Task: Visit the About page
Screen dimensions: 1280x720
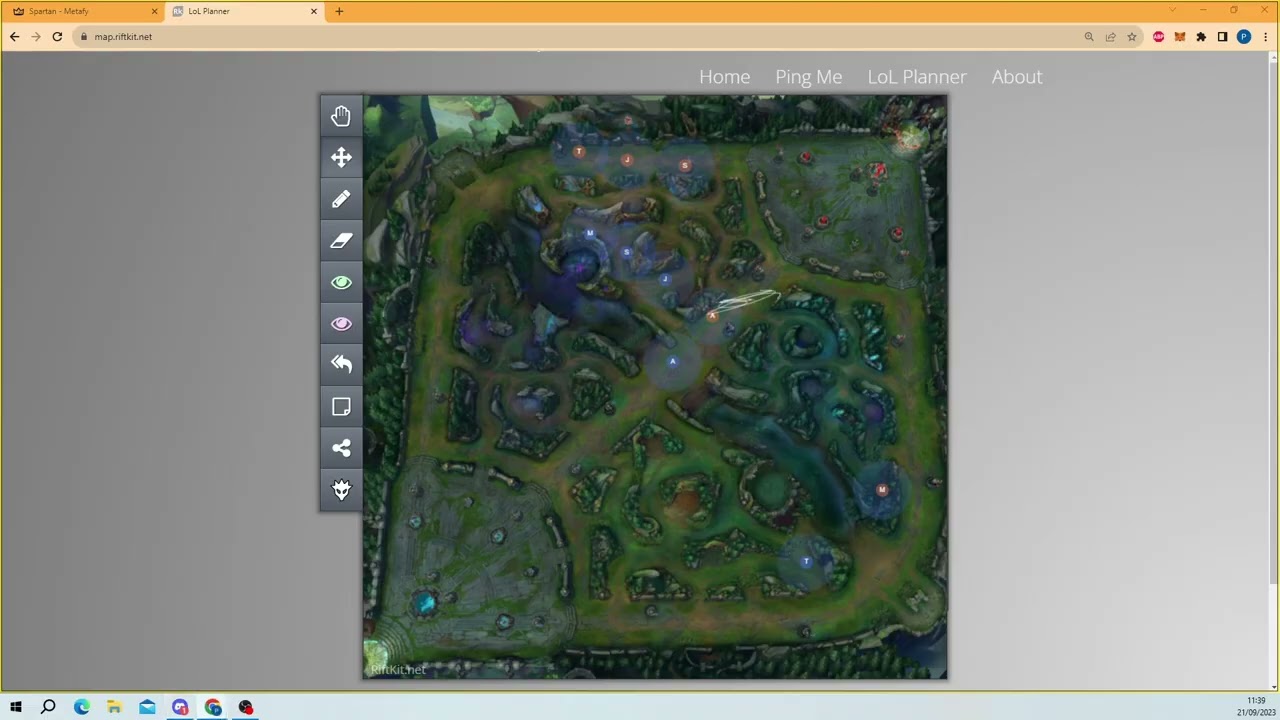Action: click(x=1017, y=77)
